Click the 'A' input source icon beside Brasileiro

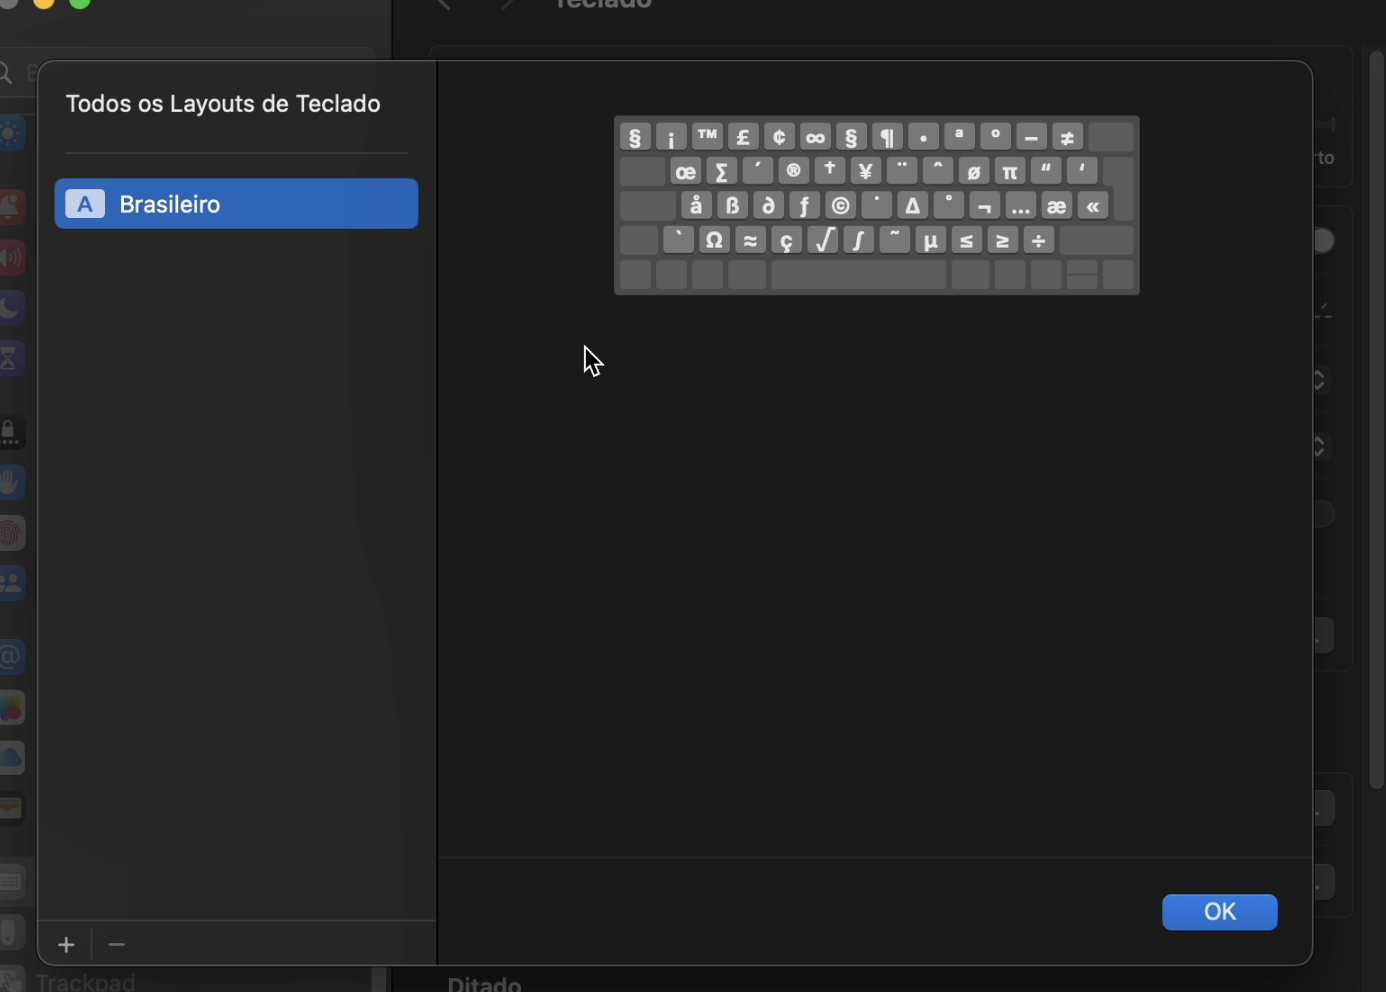coord(85,204)
